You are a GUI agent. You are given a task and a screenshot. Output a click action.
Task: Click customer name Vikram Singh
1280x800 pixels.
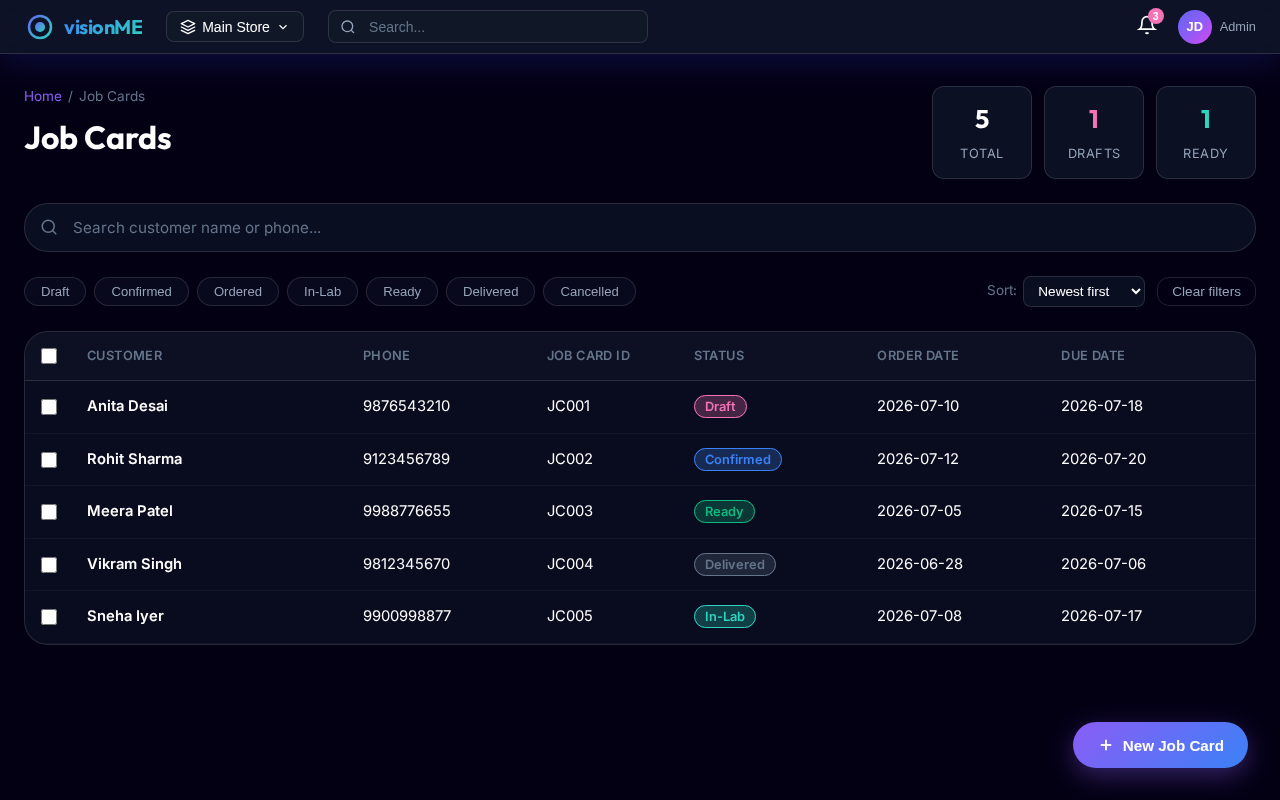pos(134,564)
